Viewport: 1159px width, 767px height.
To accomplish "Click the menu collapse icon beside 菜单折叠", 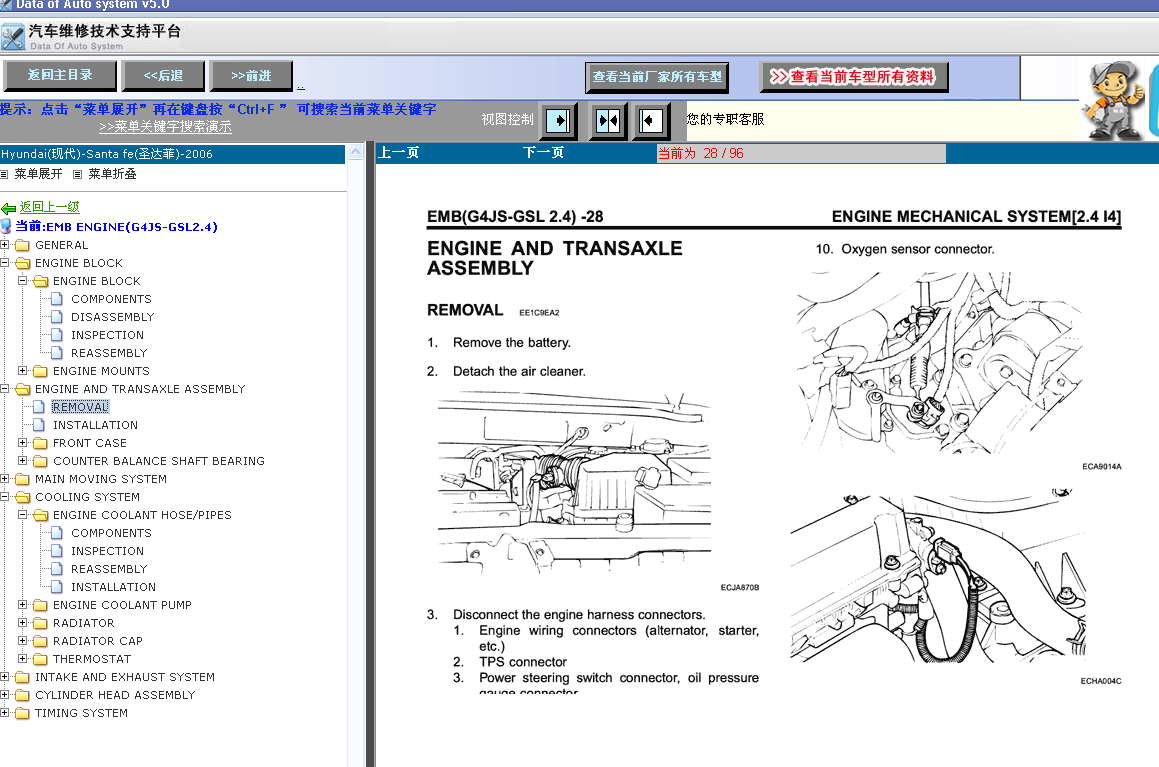I will [78, 174].
